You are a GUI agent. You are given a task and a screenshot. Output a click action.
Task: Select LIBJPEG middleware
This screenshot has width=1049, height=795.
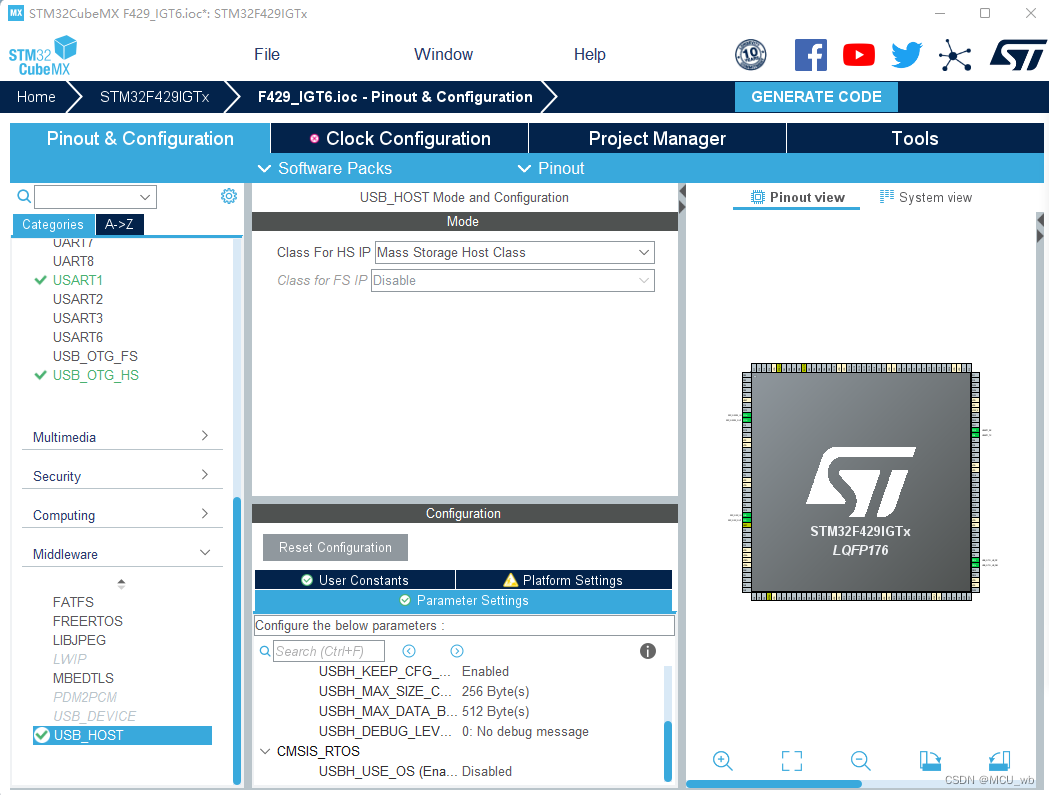tap(79, 640)
